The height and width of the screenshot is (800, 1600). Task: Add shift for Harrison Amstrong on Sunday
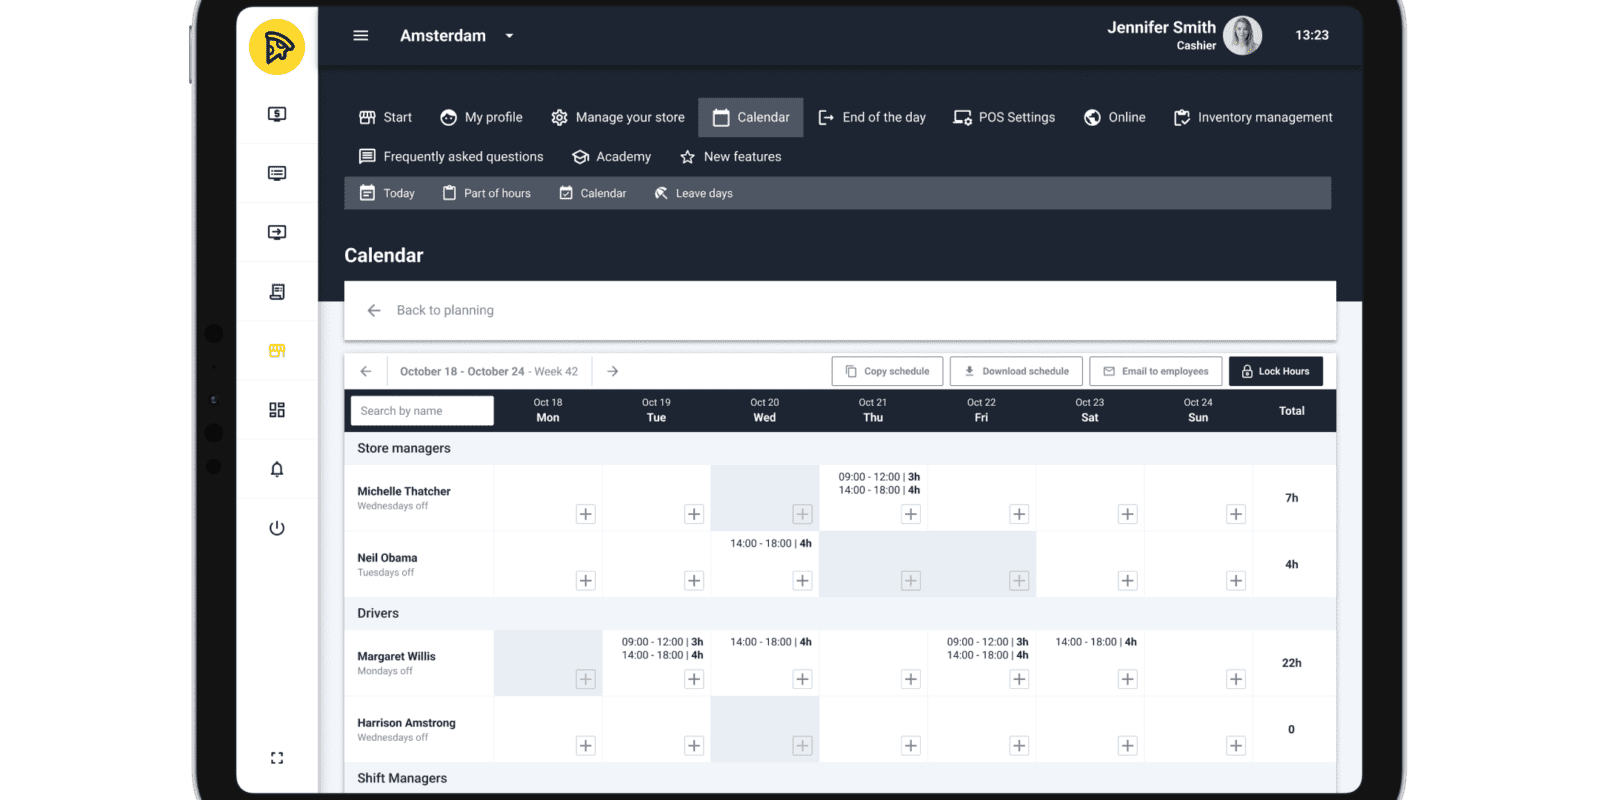(x=1236, y=745)
